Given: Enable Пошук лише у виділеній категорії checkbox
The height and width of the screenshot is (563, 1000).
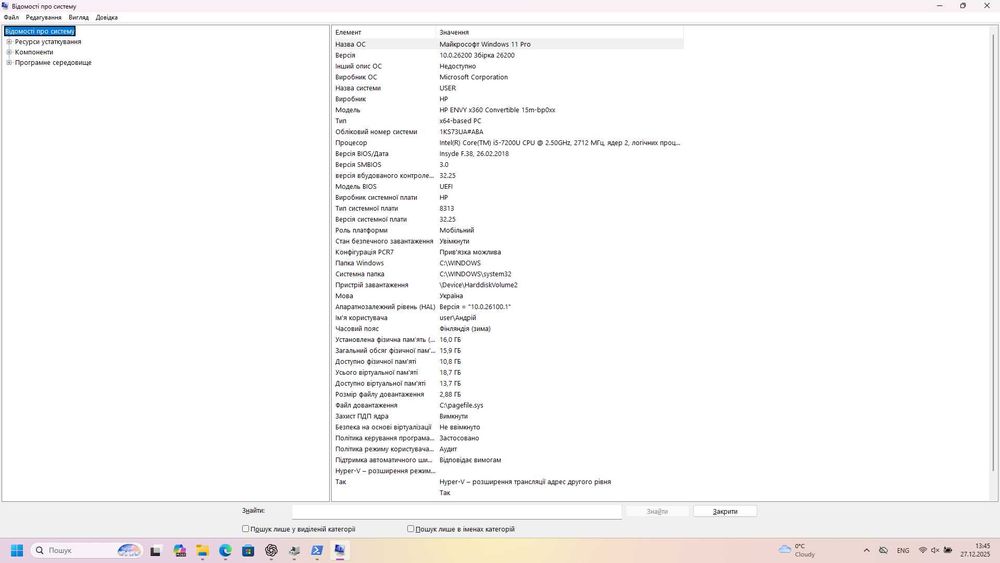Looking at the screenshot, I should point(246,529).
